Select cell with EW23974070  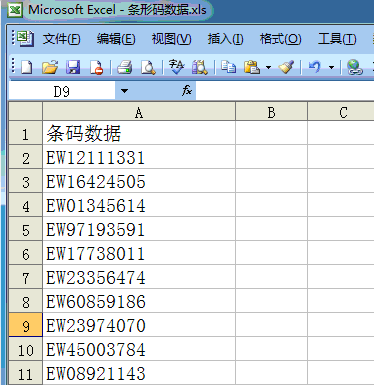coord(139,325)
